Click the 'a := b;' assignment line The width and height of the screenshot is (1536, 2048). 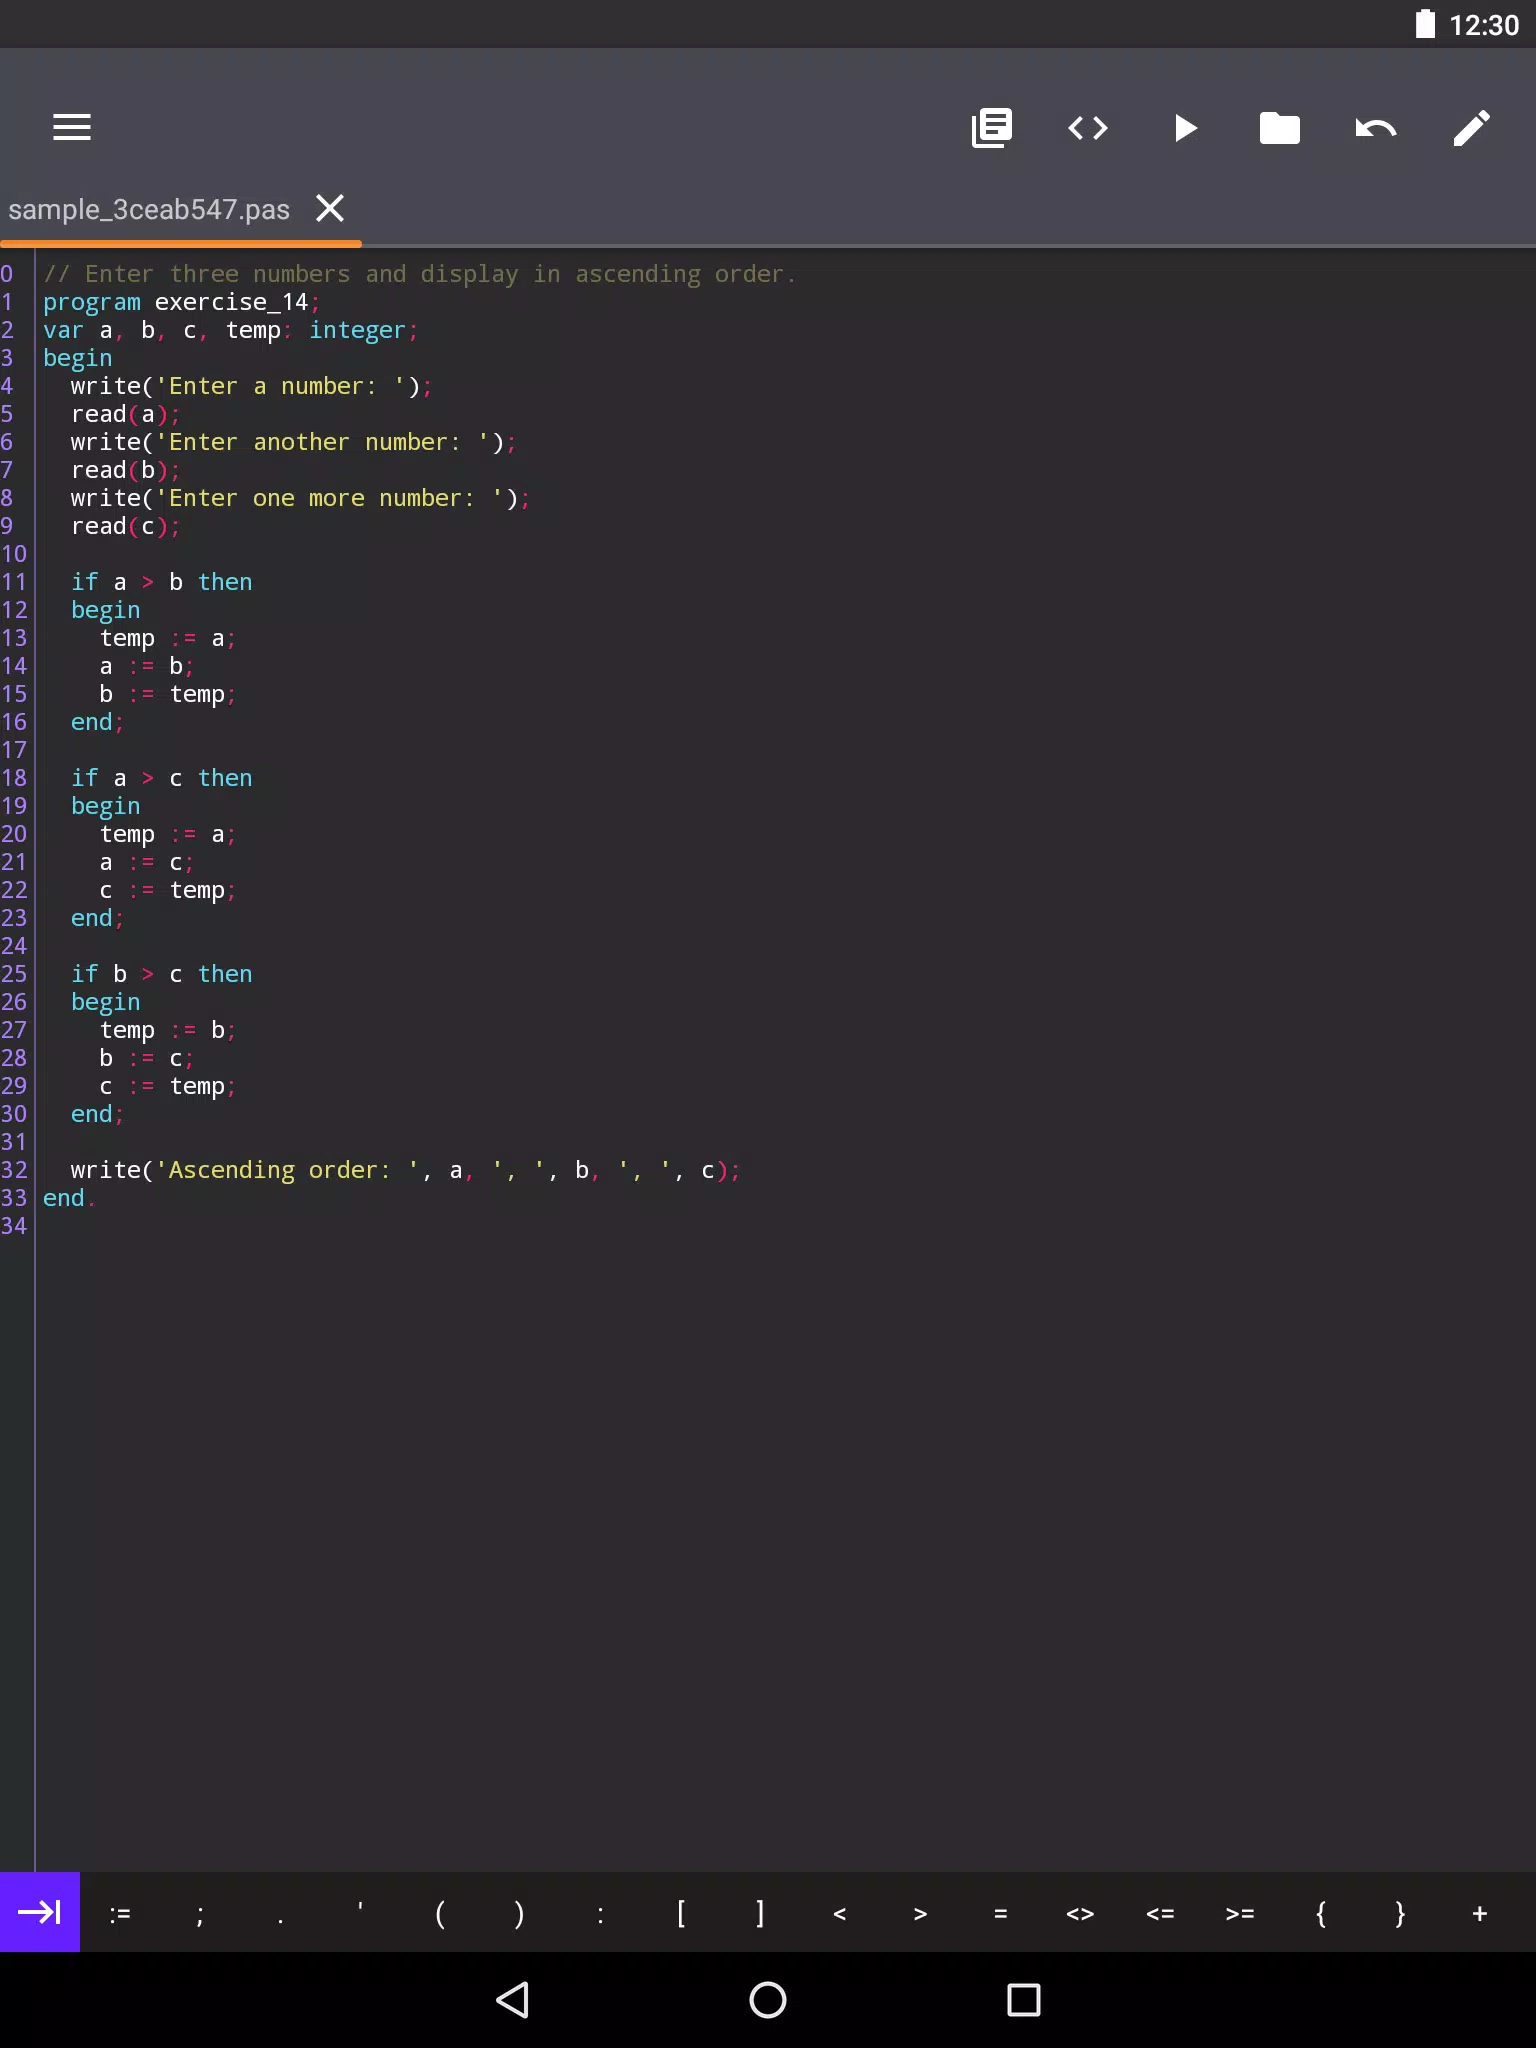pyautogui.click(x=146, y=666)
